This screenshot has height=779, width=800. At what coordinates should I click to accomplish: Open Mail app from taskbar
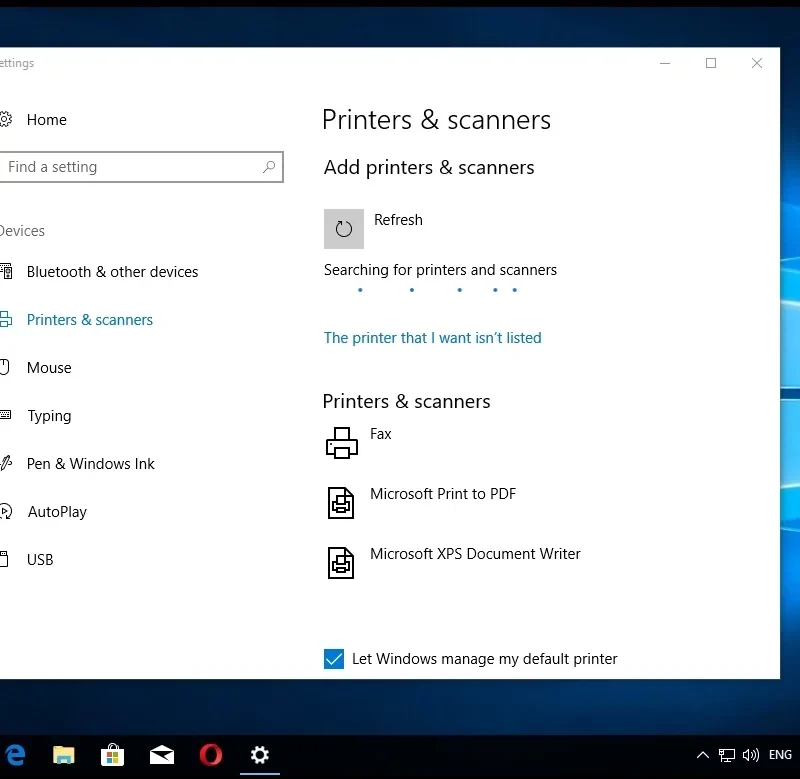click(162, 755)
